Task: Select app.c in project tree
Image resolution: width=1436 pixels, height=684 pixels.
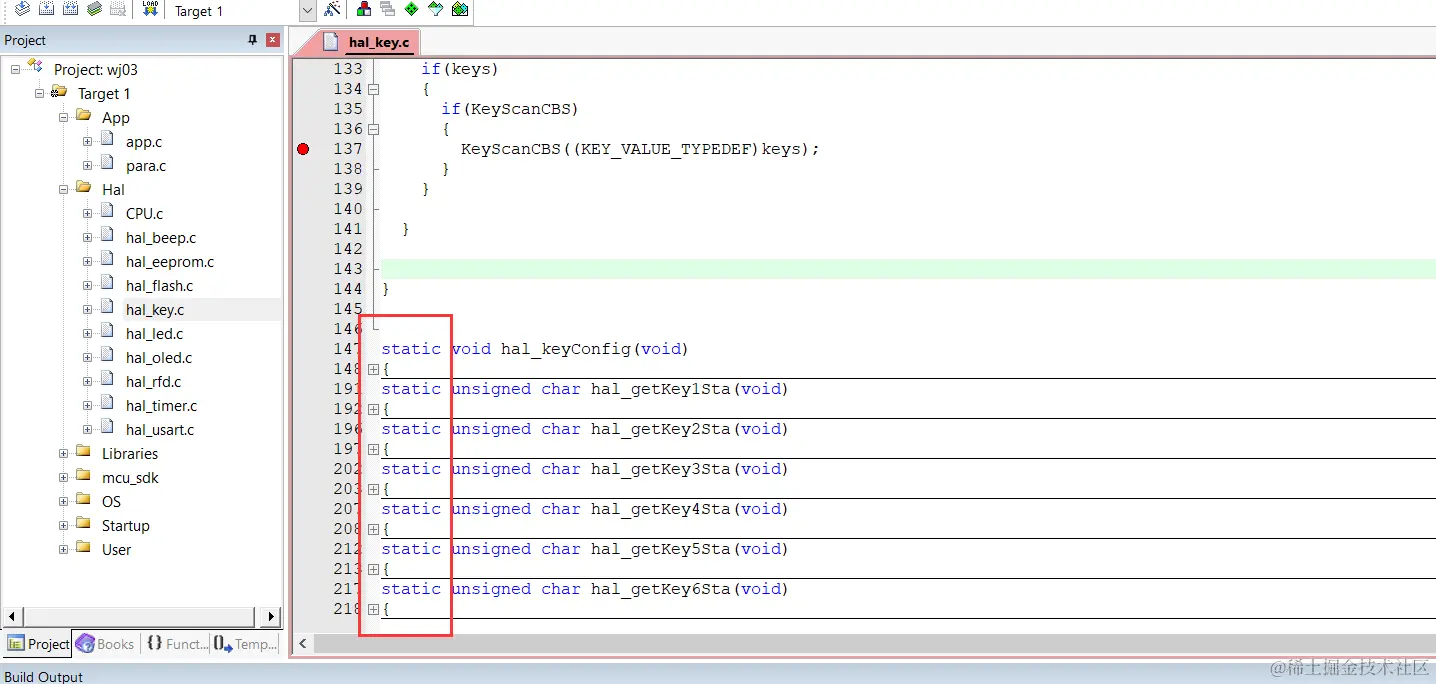Action: [x=144, y=142]
